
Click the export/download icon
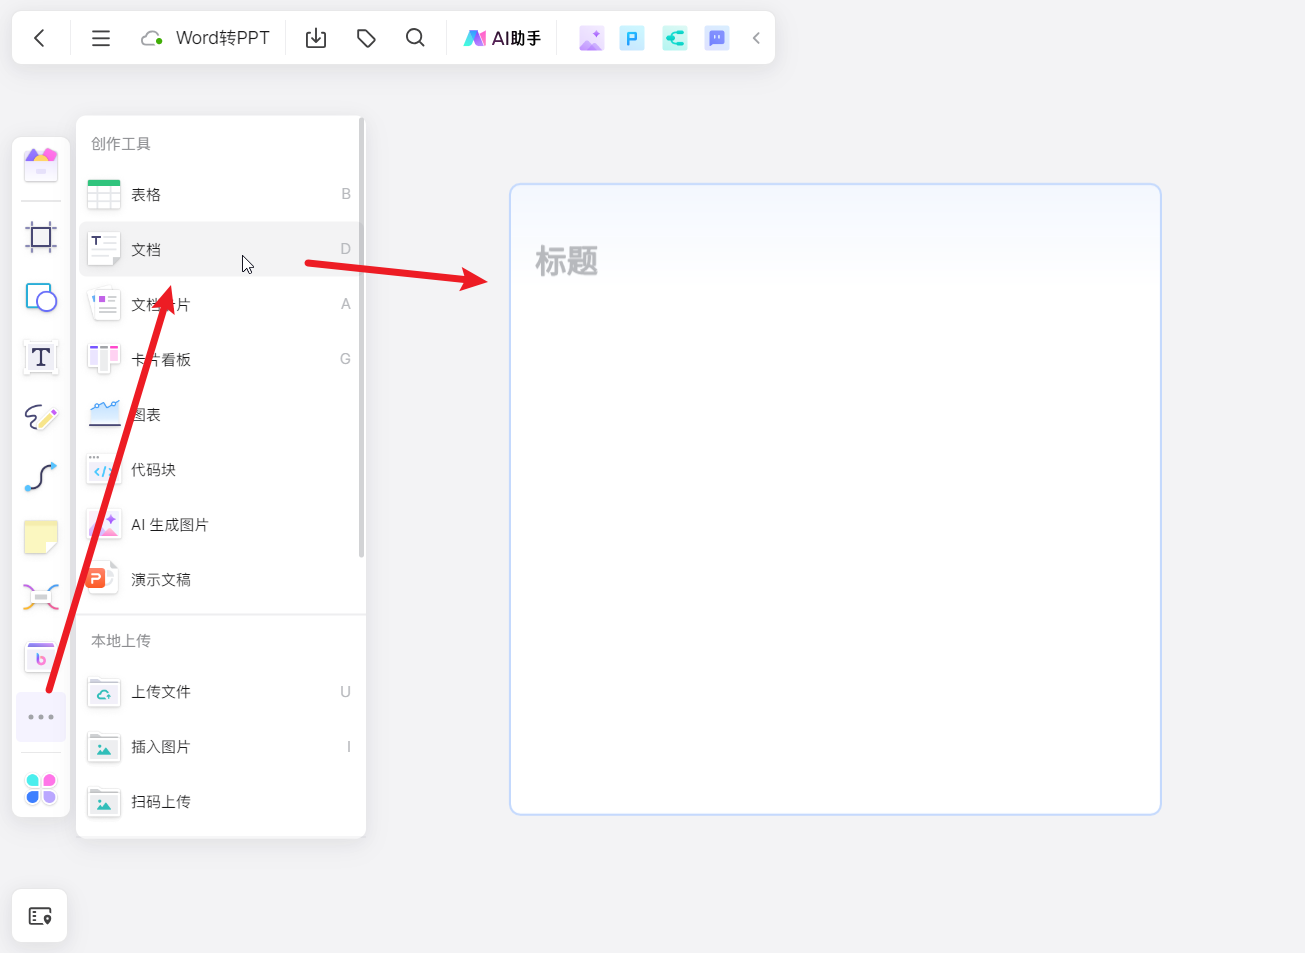(x=316, y=38)
